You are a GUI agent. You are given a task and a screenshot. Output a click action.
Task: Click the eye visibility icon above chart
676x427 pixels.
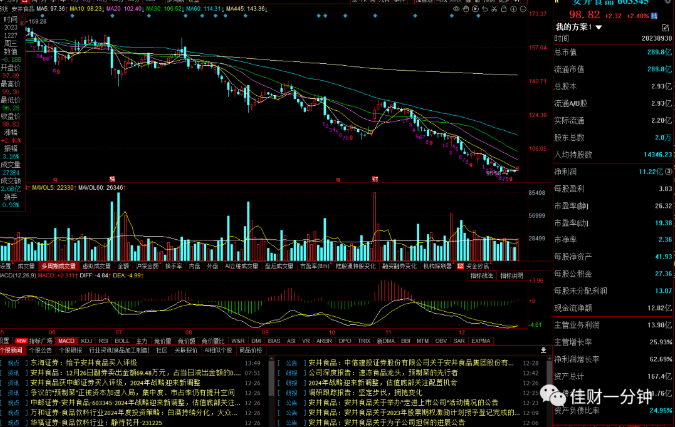point(456,9)
